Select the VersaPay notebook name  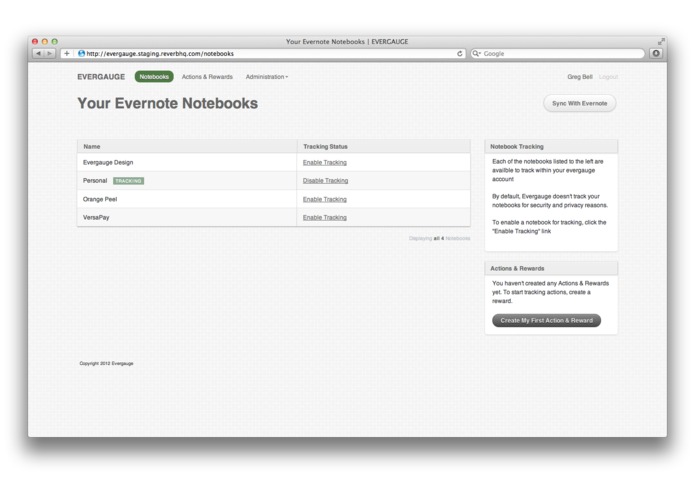click(96, 218)
